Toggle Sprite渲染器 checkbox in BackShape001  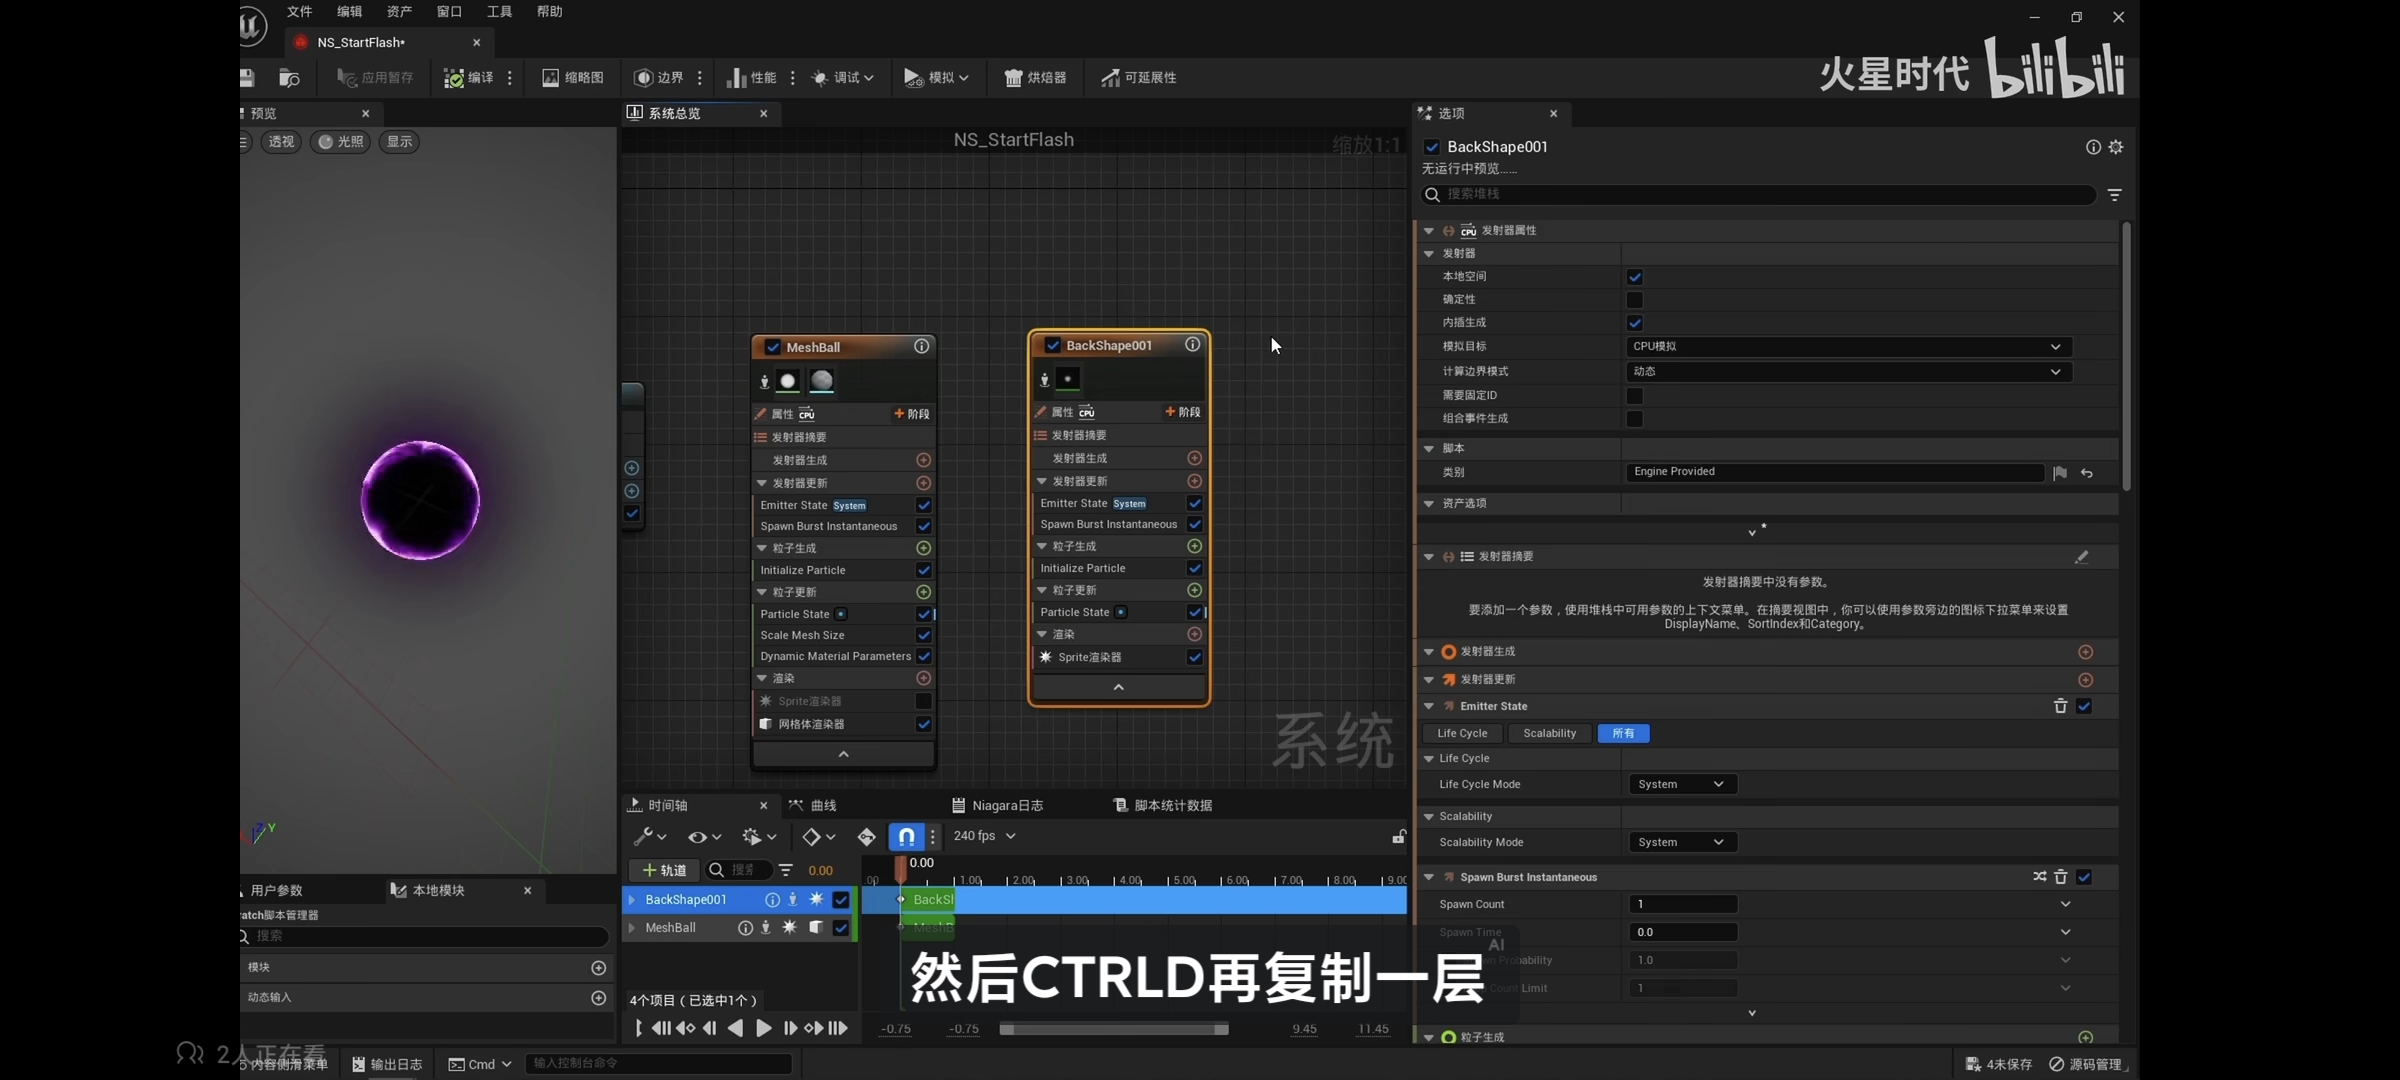pyautogui.click(x=1194, y=657)
